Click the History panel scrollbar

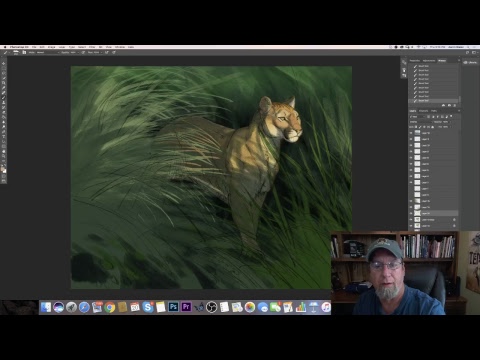[460, 99]
